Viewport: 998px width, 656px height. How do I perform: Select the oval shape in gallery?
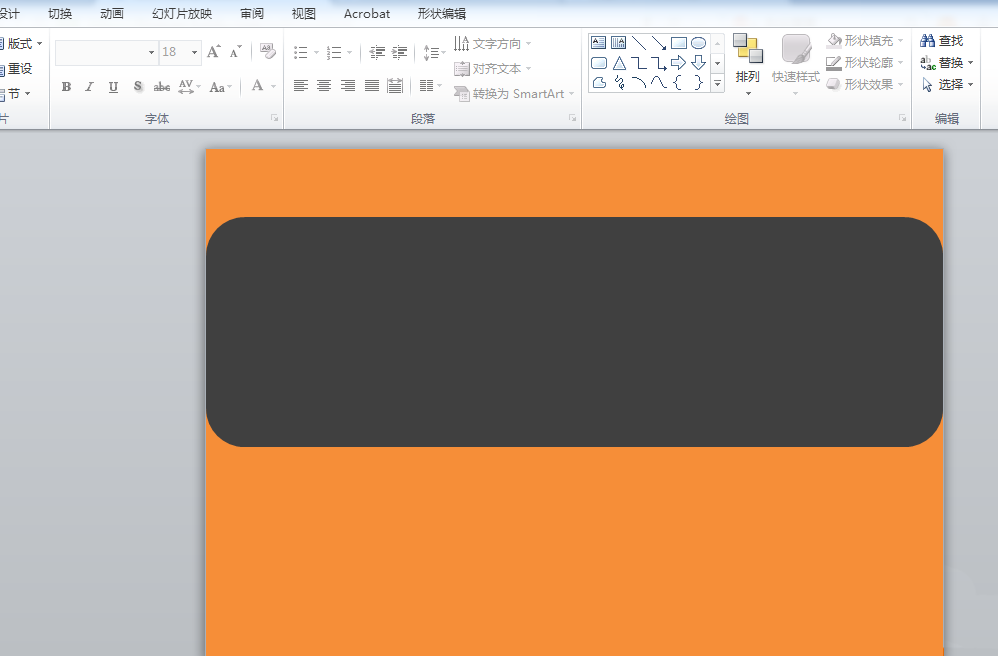(x=698, y=43)
